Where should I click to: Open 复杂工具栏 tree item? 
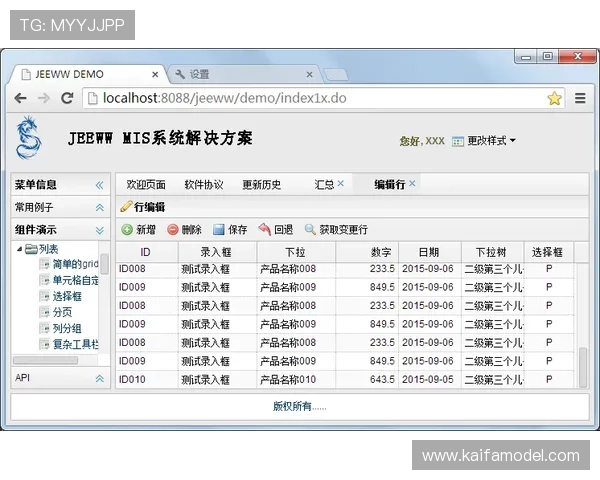pyautogui.click(x=75, y=344)
